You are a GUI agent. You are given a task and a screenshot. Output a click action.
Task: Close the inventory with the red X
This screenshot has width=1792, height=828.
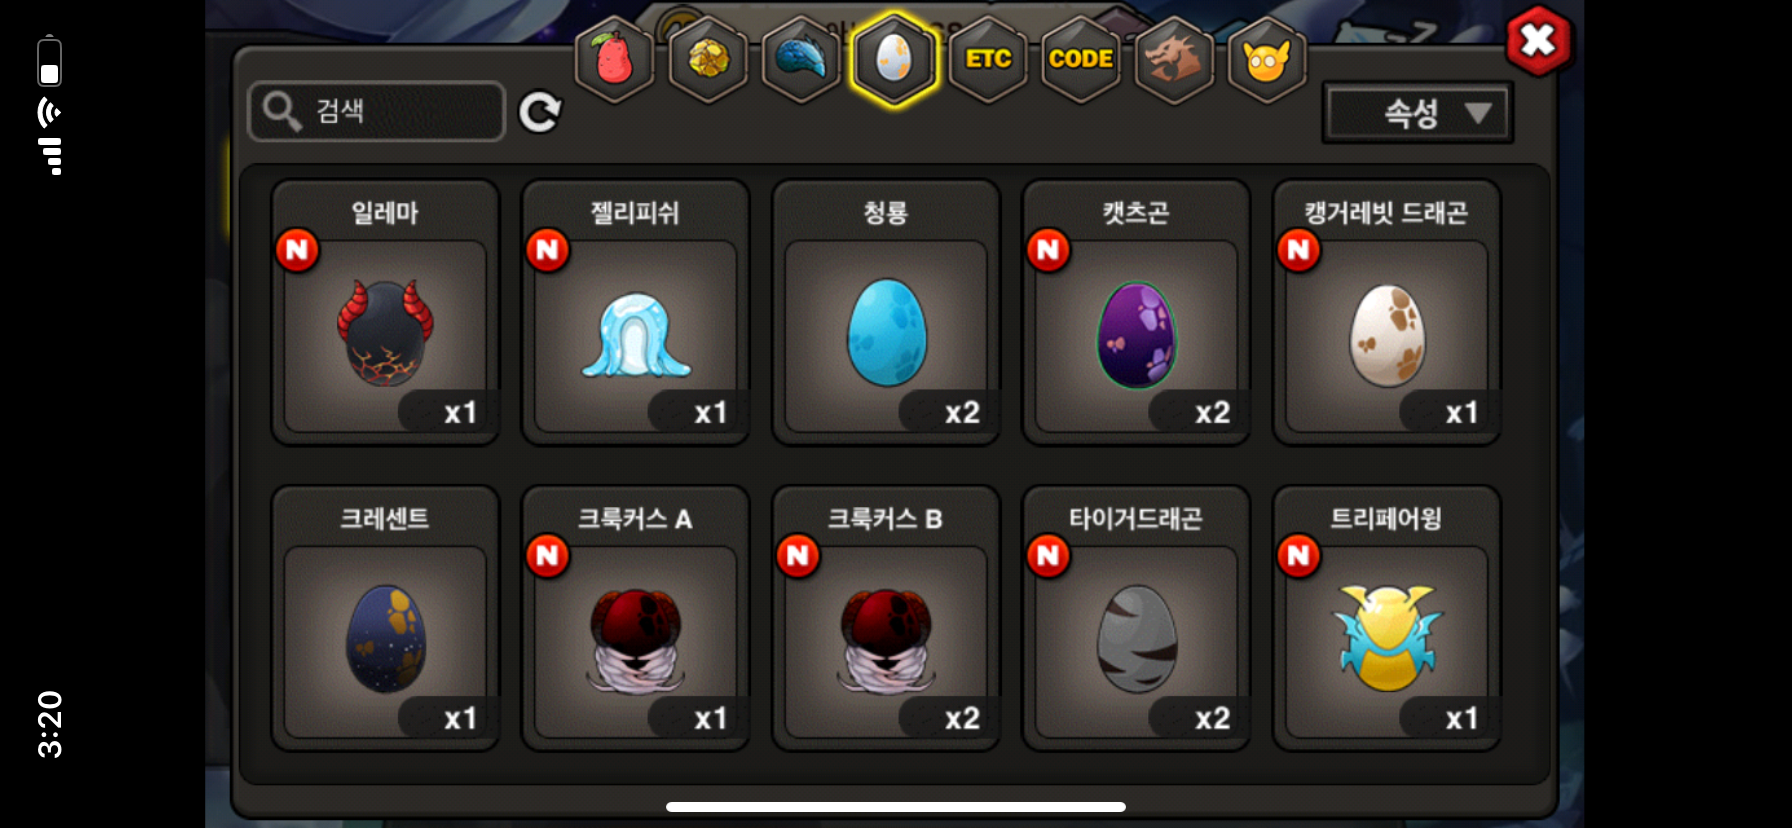pos(1539,41)
